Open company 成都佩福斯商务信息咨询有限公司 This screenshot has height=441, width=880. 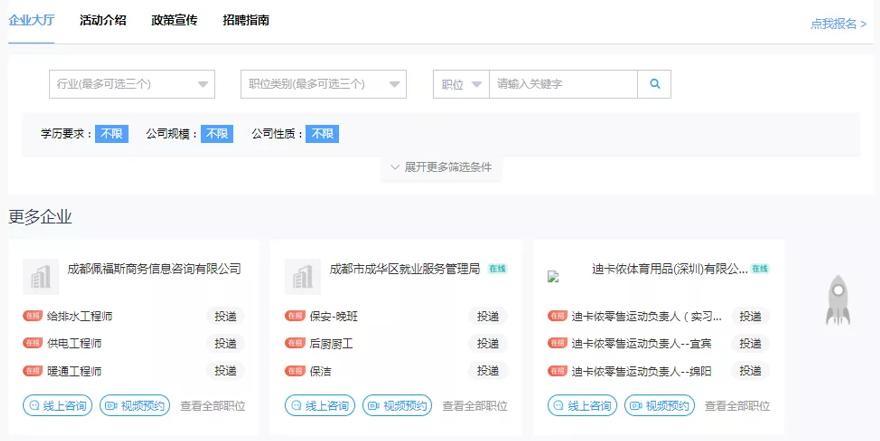(154, 269)
